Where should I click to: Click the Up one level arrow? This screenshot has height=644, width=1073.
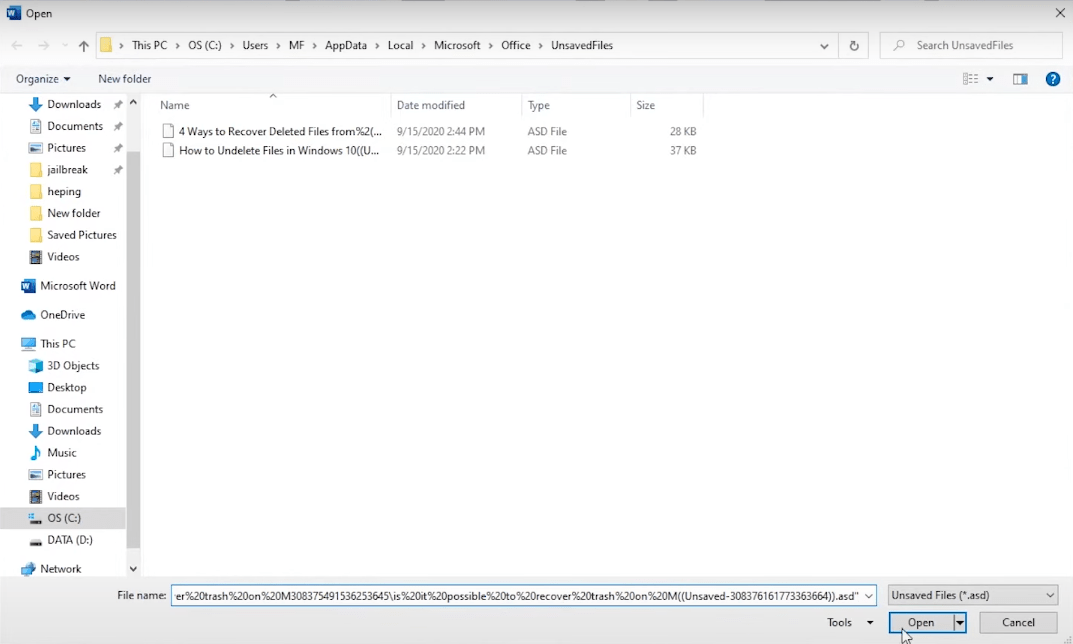click(x=84, y=46)
